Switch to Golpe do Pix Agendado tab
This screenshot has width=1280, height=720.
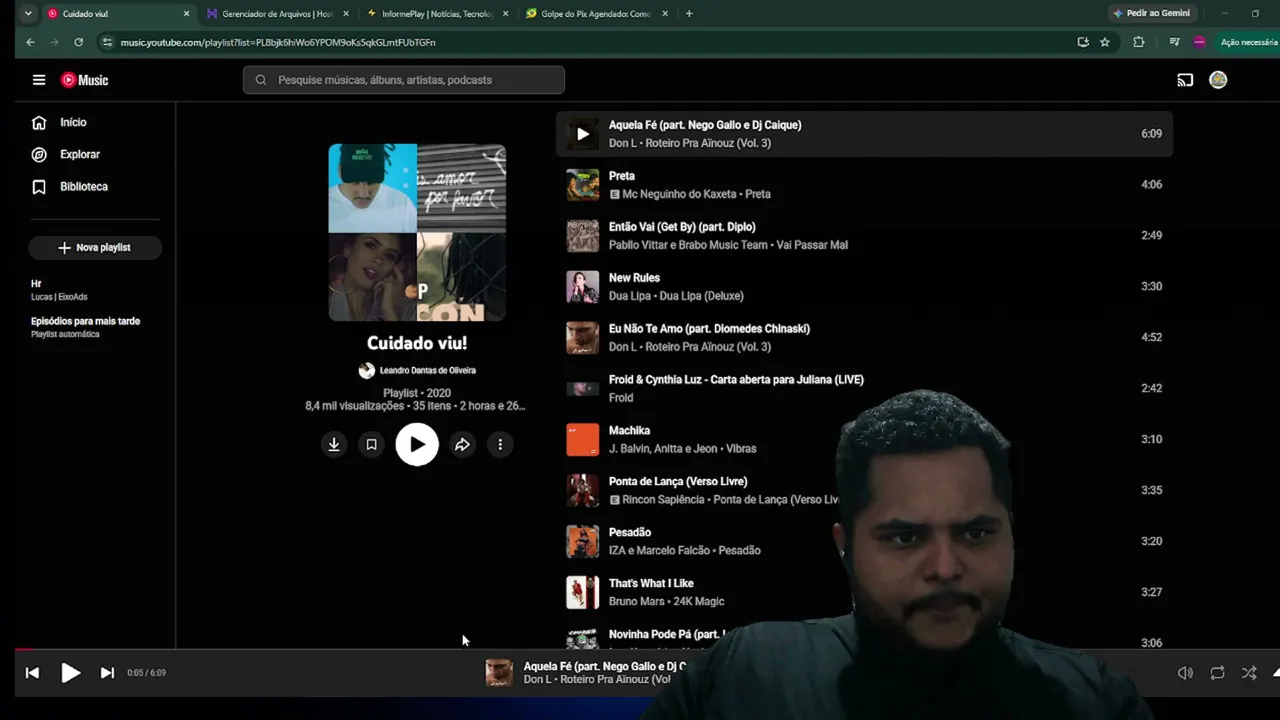coord(597,14)
